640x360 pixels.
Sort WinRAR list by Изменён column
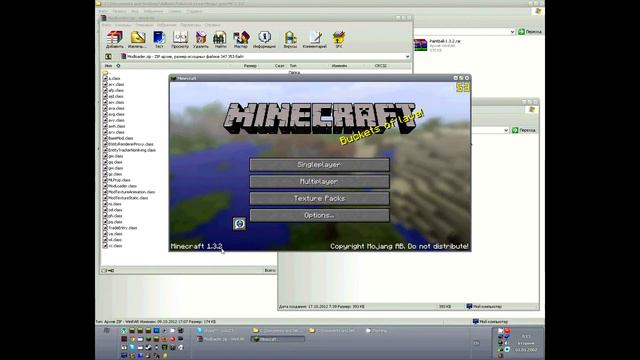coord(339,66)
